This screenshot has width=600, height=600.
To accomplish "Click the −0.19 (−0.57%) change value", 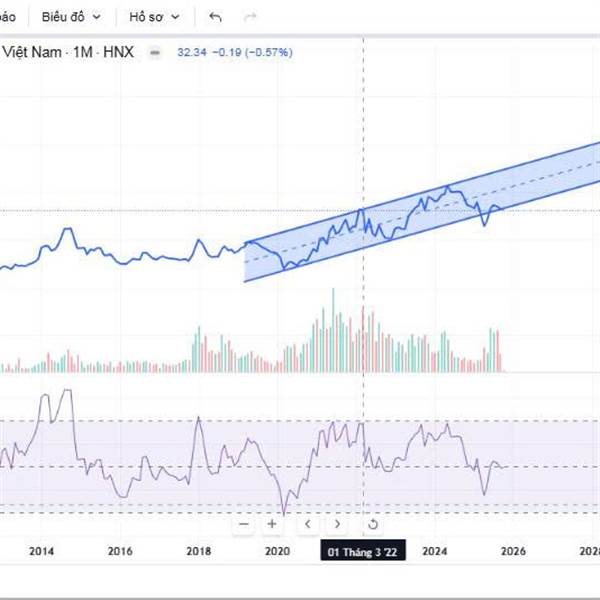I will click(253, 52).
